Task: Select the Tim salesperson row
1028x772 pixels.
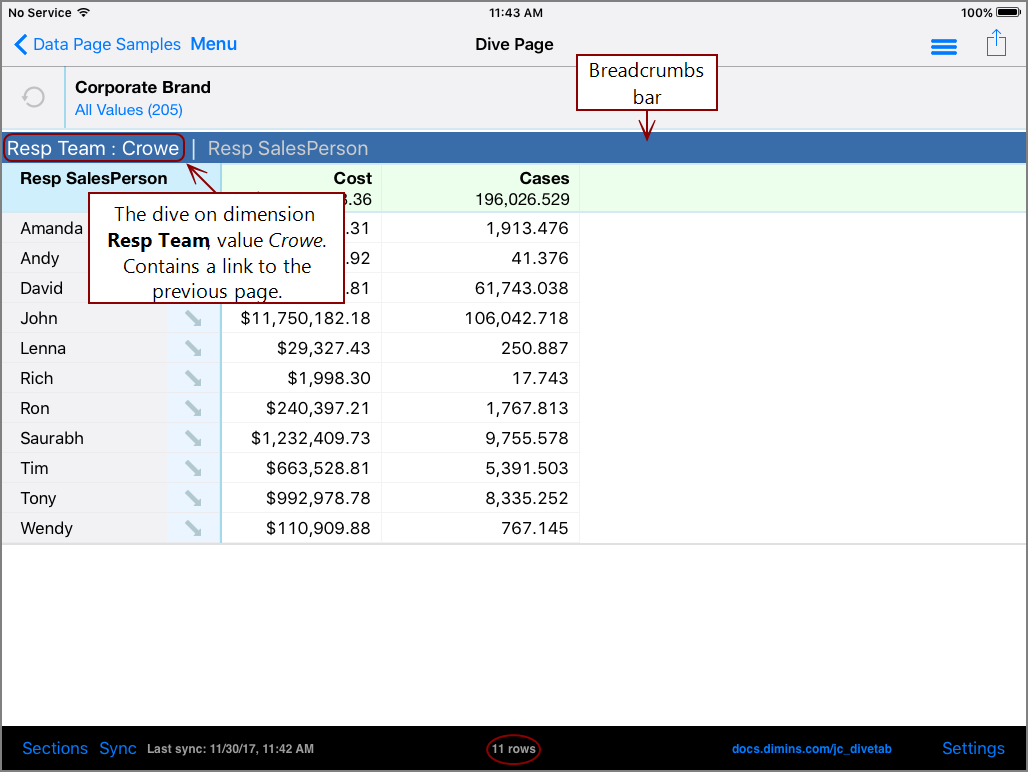Action: point(34,469)
